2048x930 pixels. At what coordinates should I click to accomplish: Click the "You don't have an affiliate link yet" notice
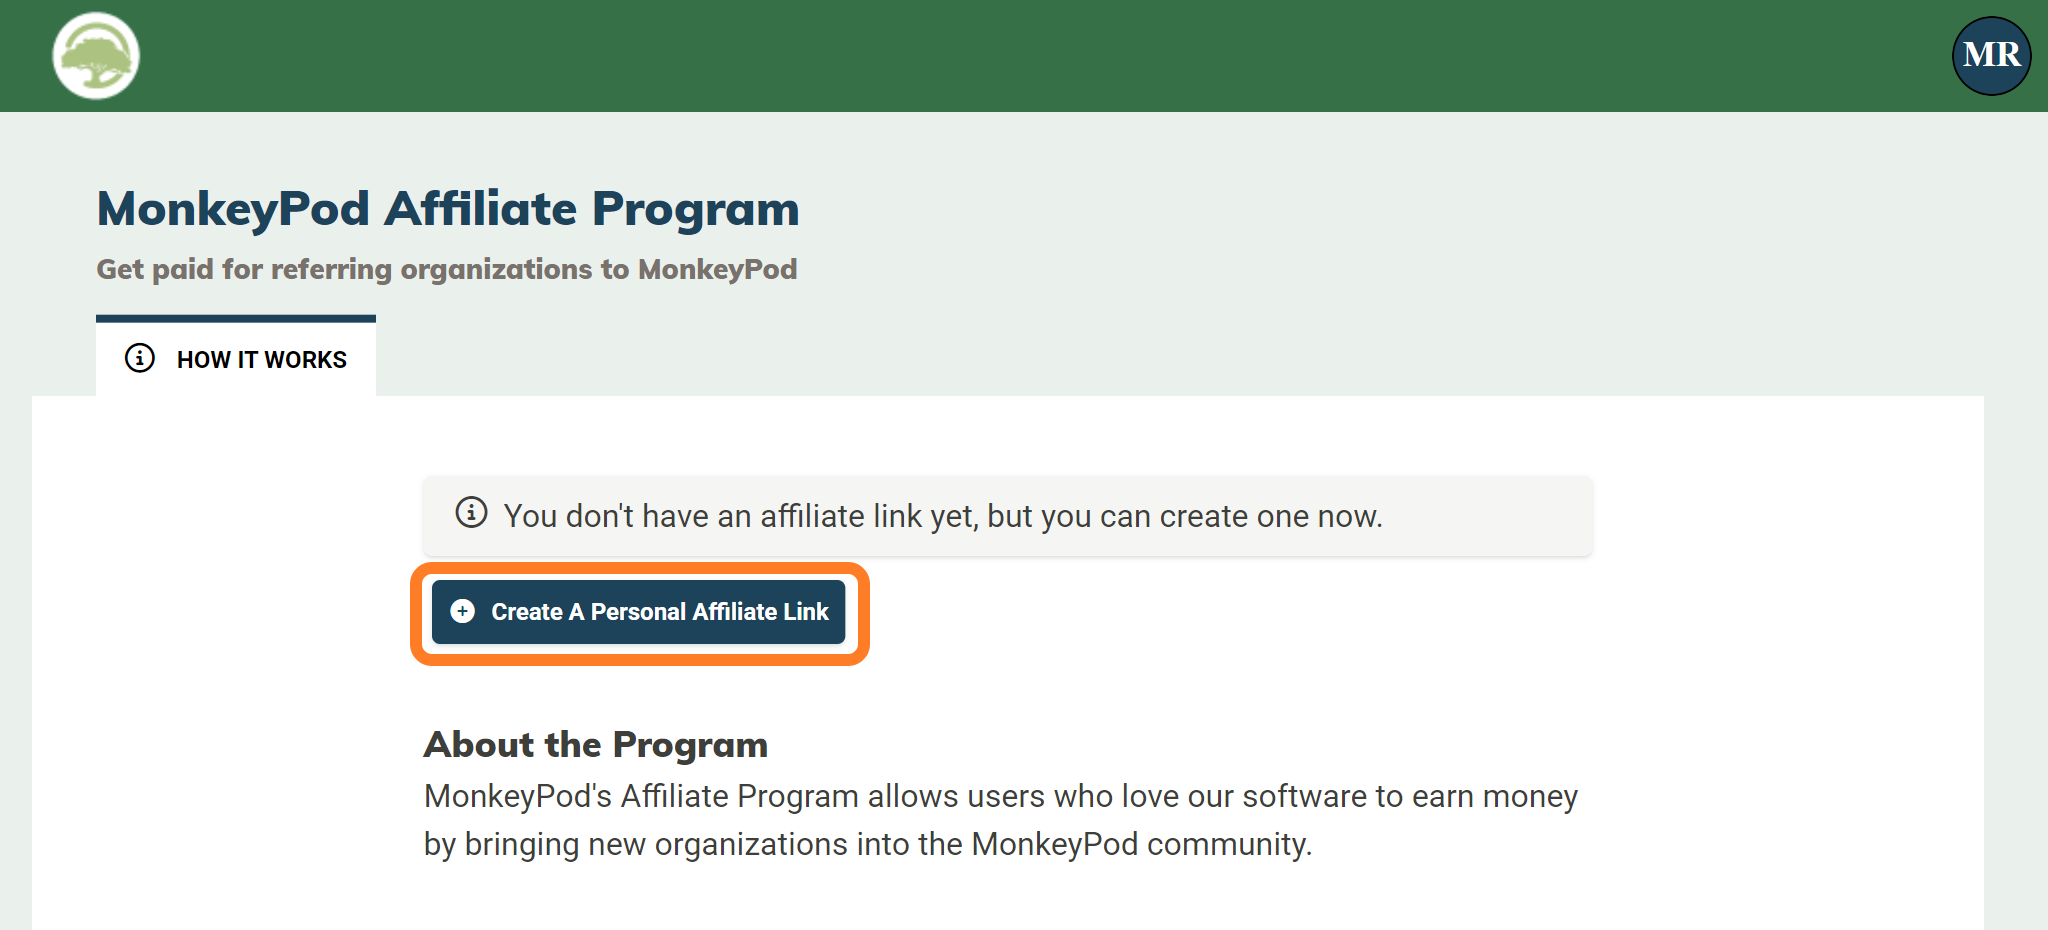pyautogui.click(x=1007, y=516)
